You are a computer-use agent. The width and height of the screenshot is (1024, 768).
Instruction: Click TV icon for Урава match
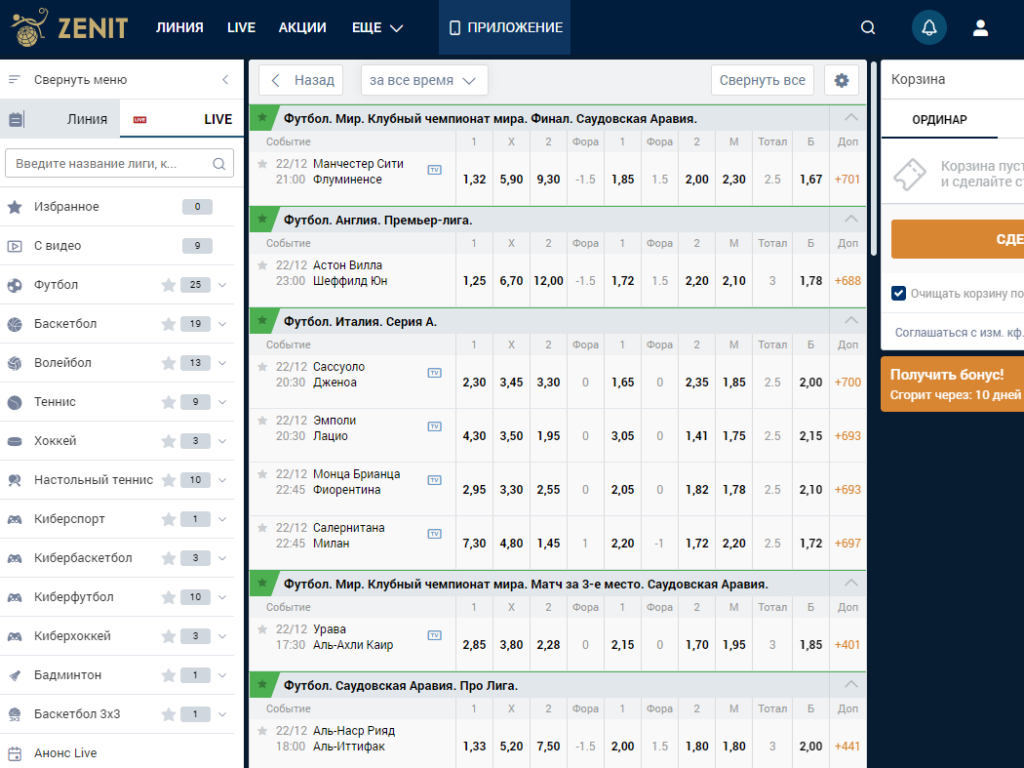(434, 635)
